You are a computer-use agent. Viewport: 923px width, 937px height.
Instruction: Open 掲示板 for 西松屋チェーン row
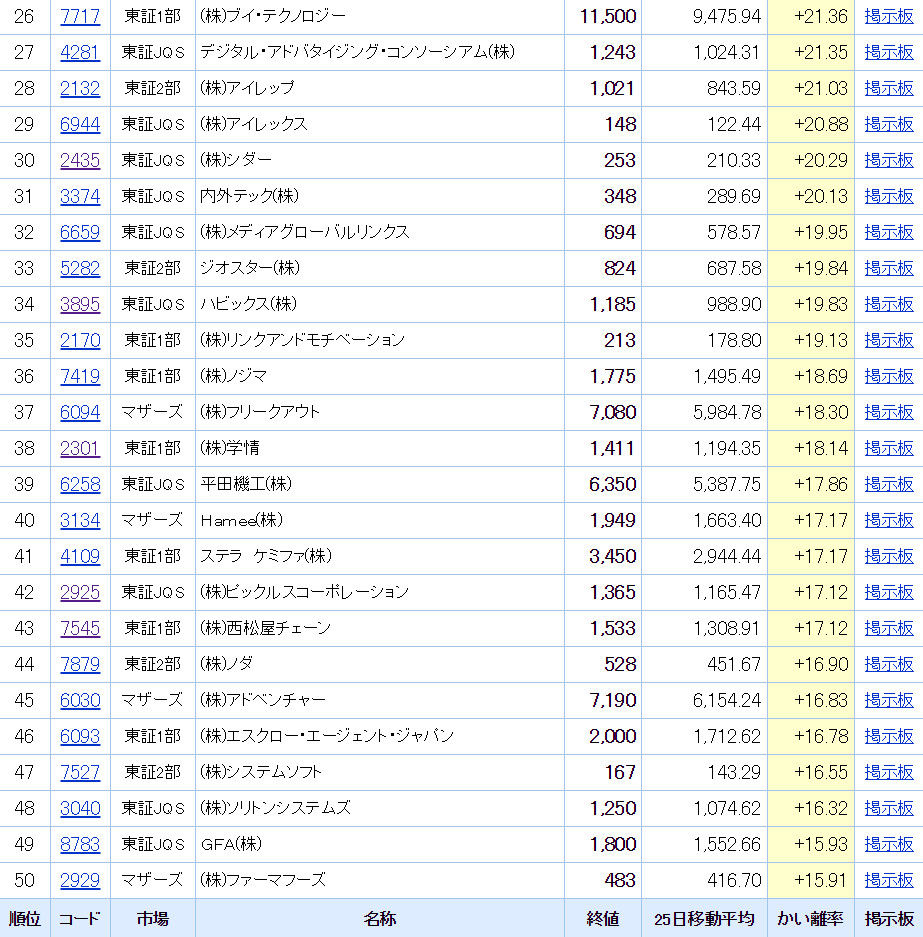(x=889, y=628)
